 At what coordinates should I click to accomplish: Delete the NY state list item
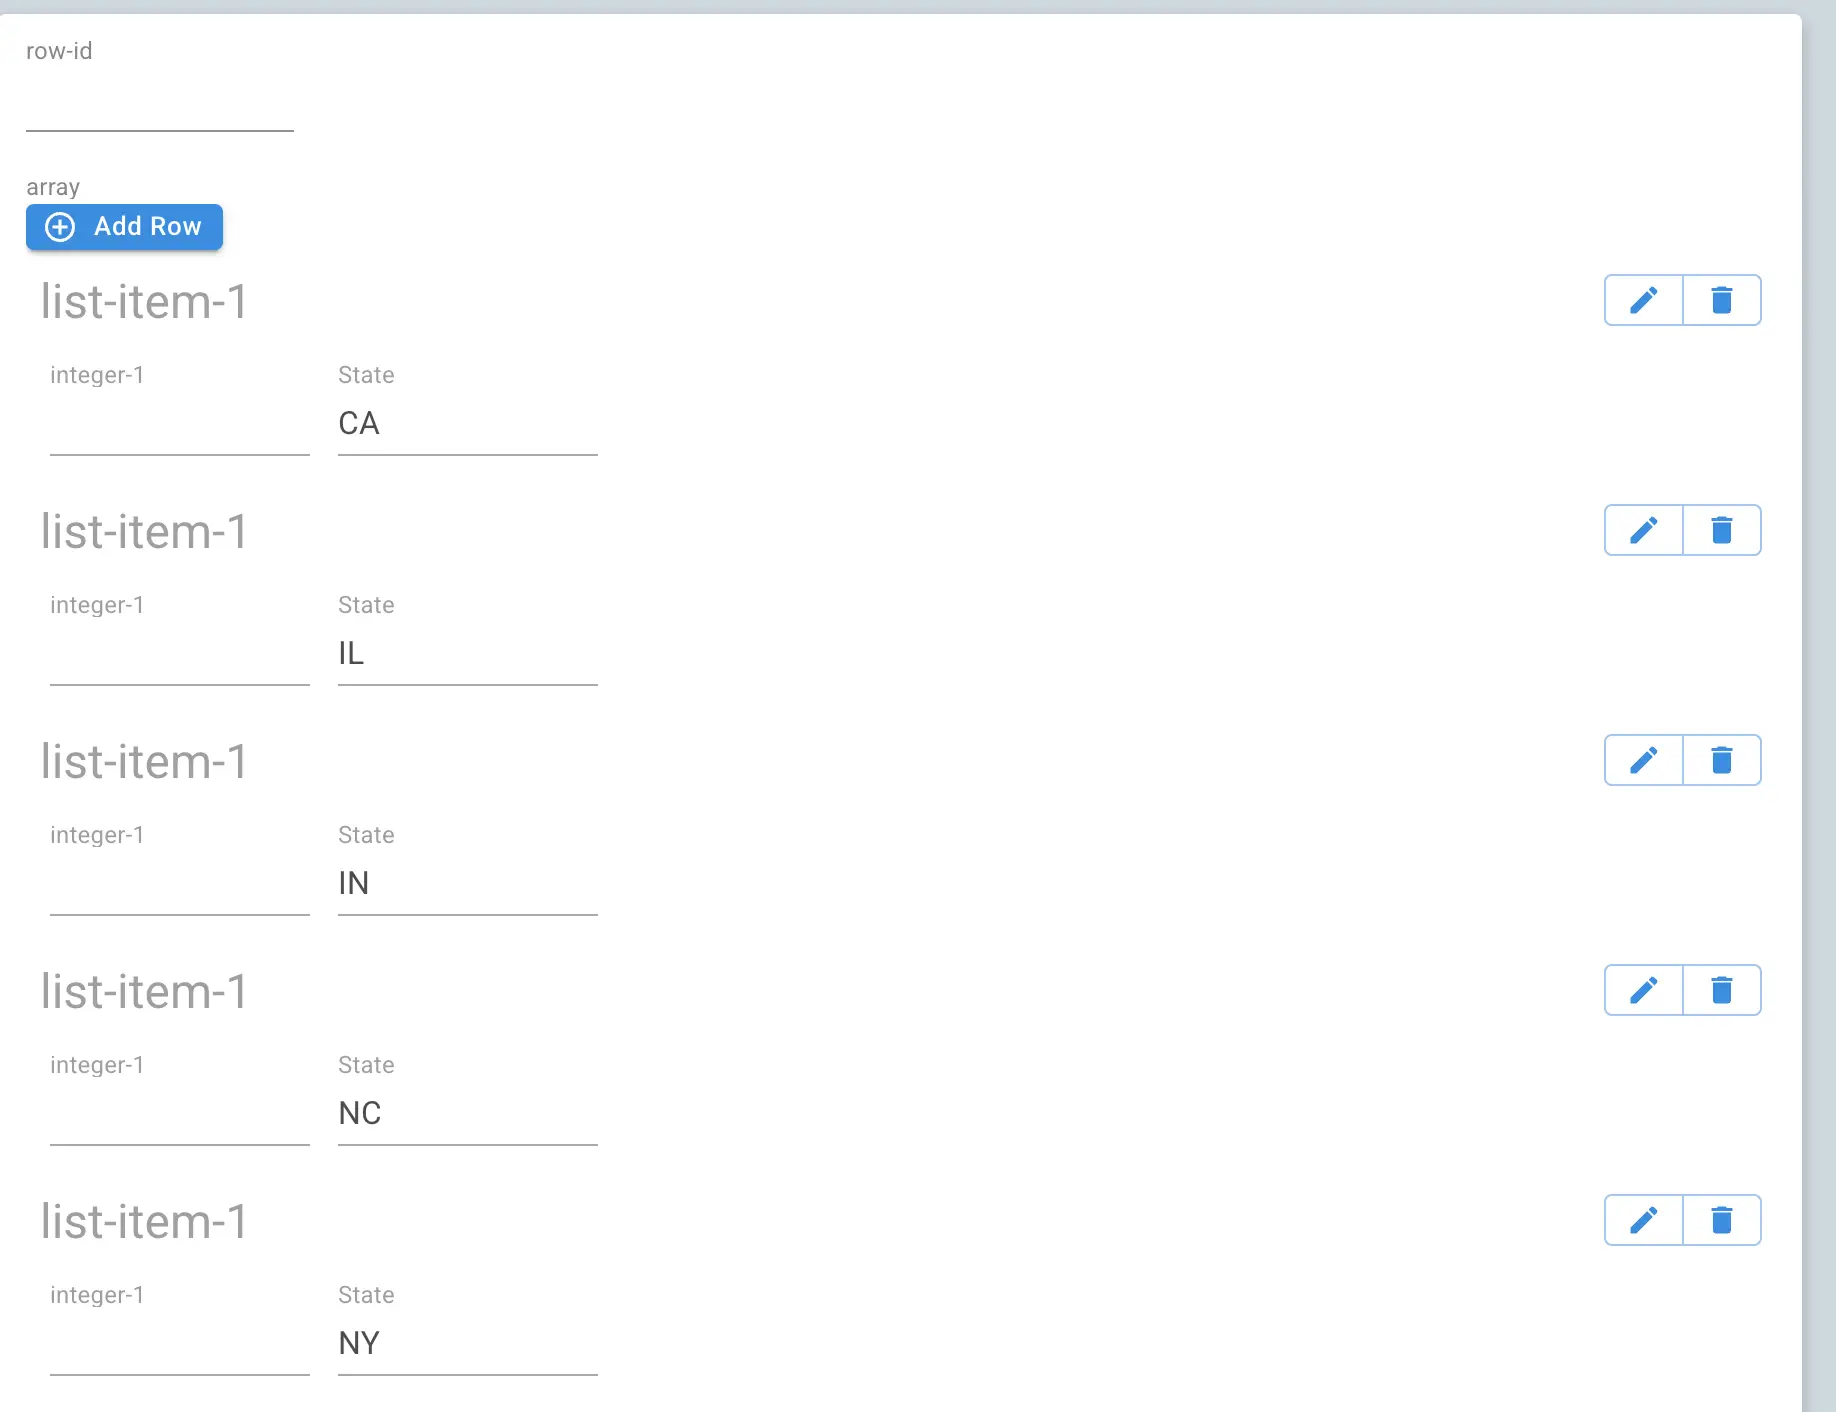coord(1721,1220)
